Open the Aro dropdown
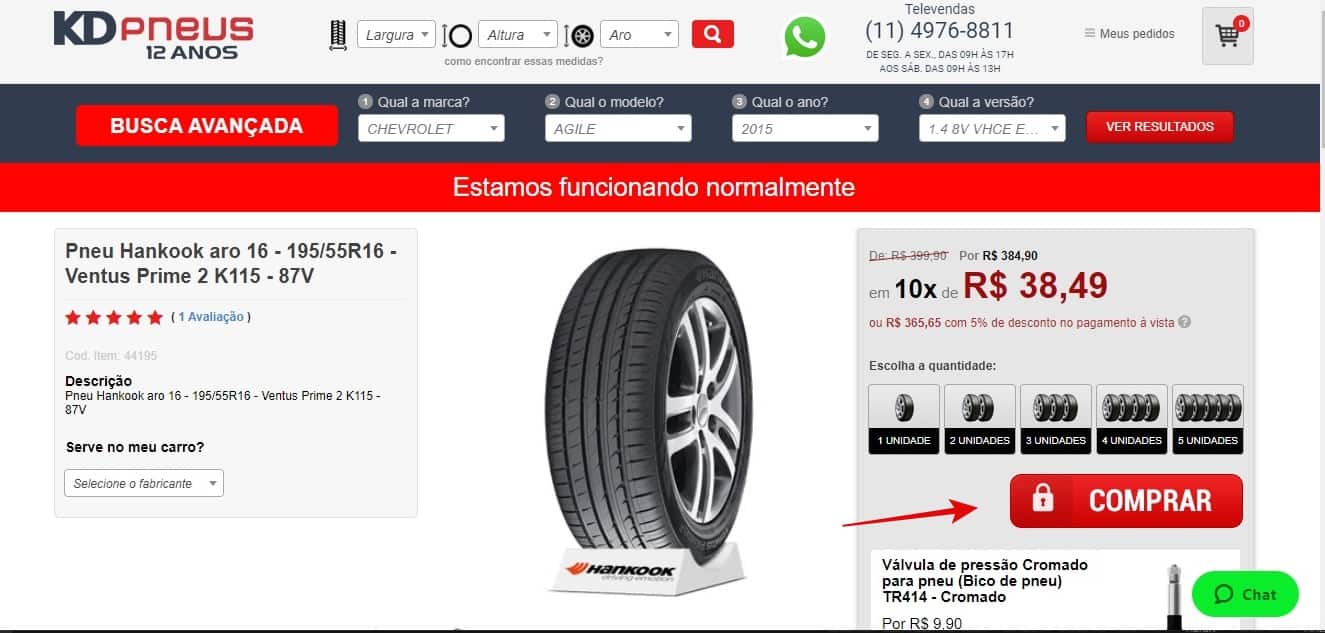Image resolution: width=1325 pixels, height=633 pixels. [x=640, y=35]
